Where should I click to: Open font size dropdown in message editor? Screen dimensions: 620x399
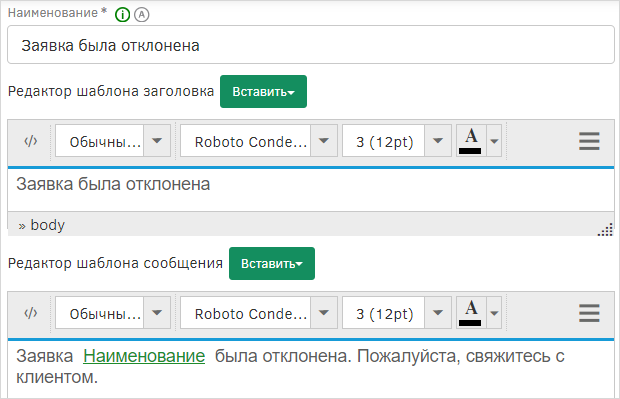click(x=397, y=313)
